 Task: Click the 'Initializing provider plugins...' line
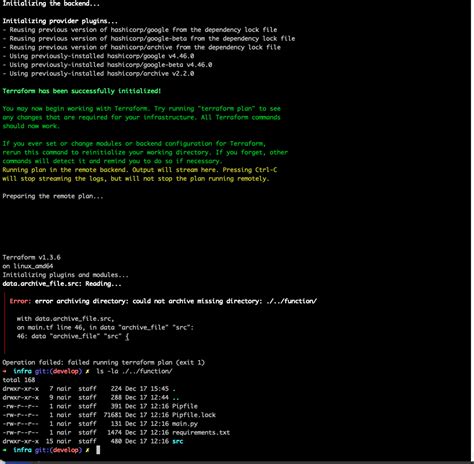(x=60, y=21)
